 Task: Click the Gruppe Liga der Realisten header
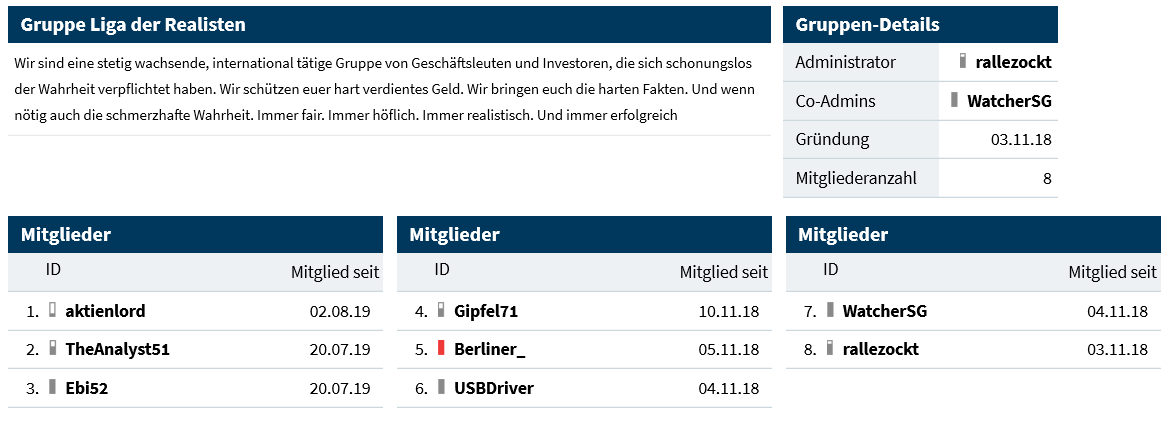click(389, 25)
